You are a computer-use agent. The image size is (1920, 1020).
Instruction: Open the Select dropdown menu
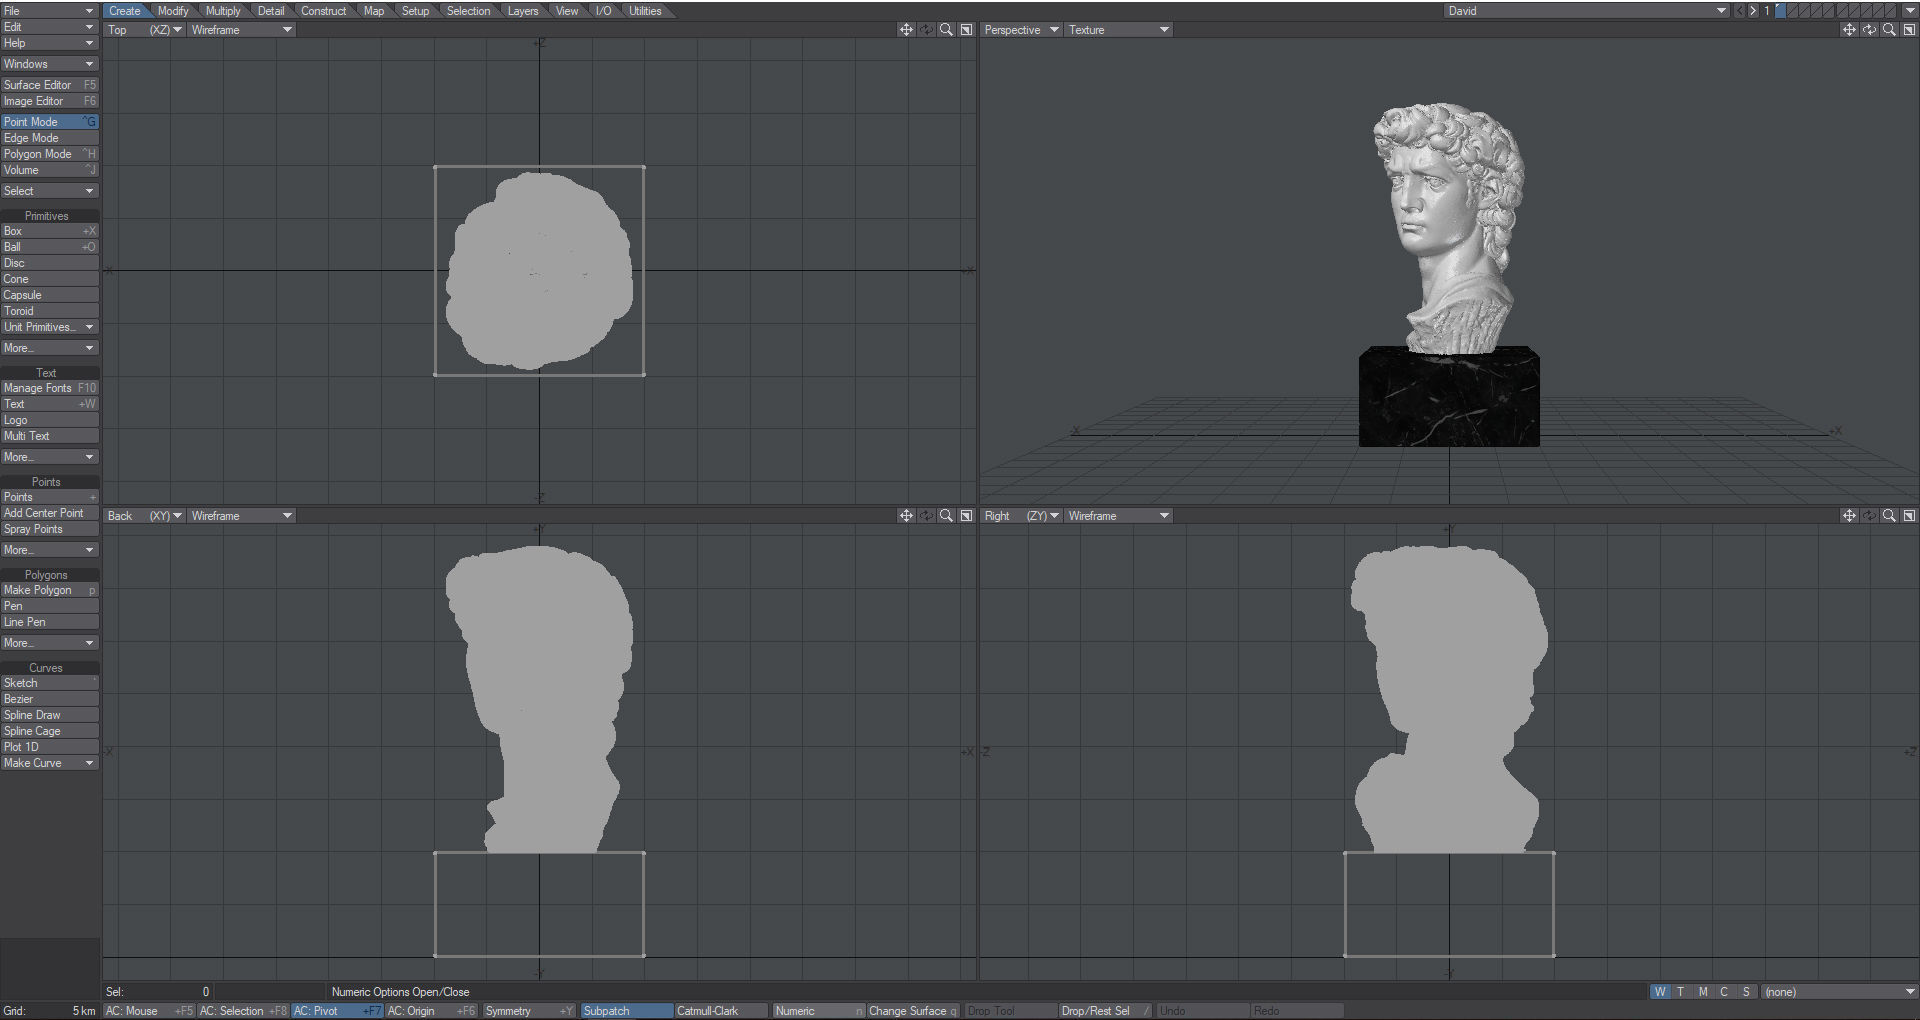click(x=49, y=191)
